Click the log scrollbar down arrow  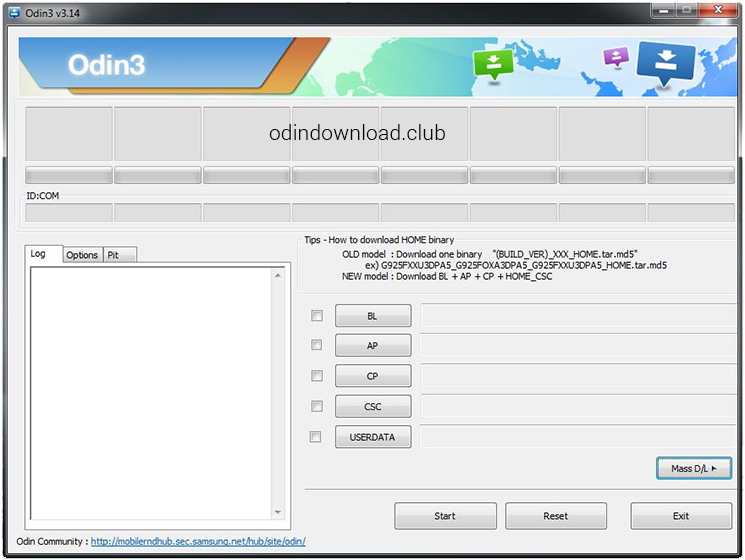278,512
